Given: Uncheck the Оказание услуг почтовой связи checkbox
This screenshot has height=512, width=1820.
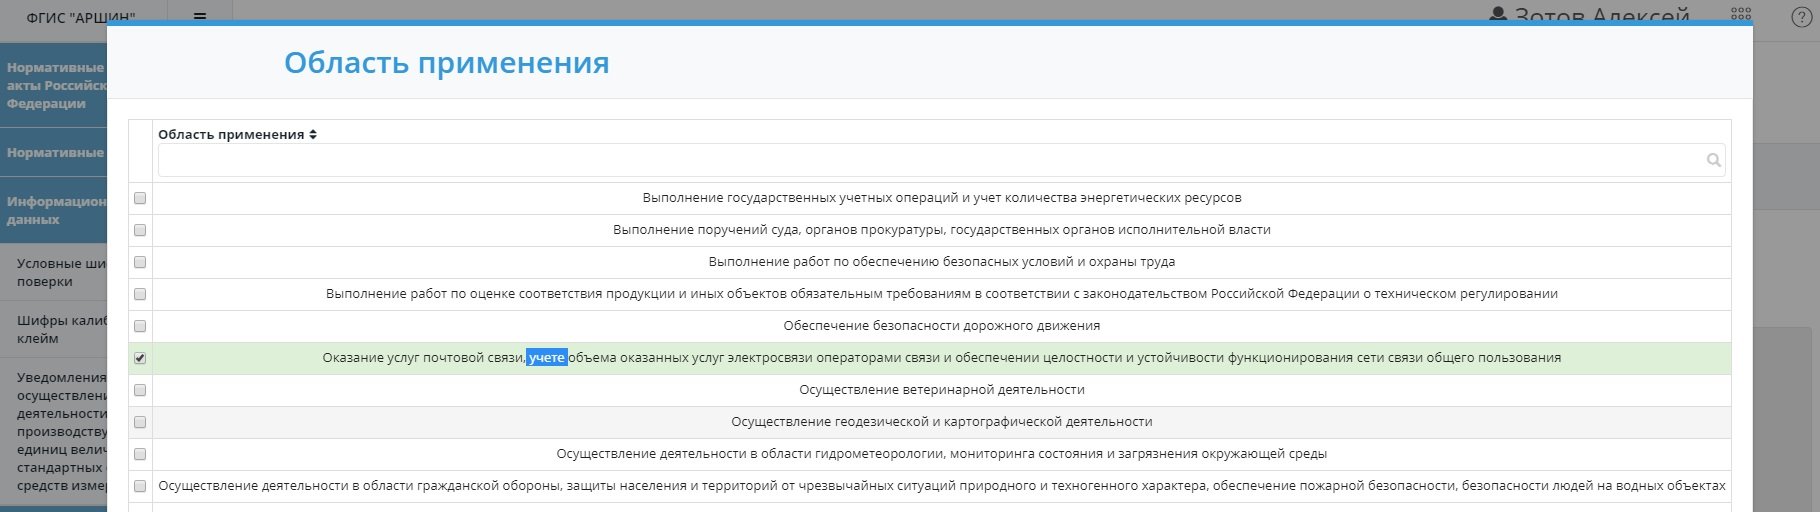Looking at the screenshot, I should coord(140,358).
